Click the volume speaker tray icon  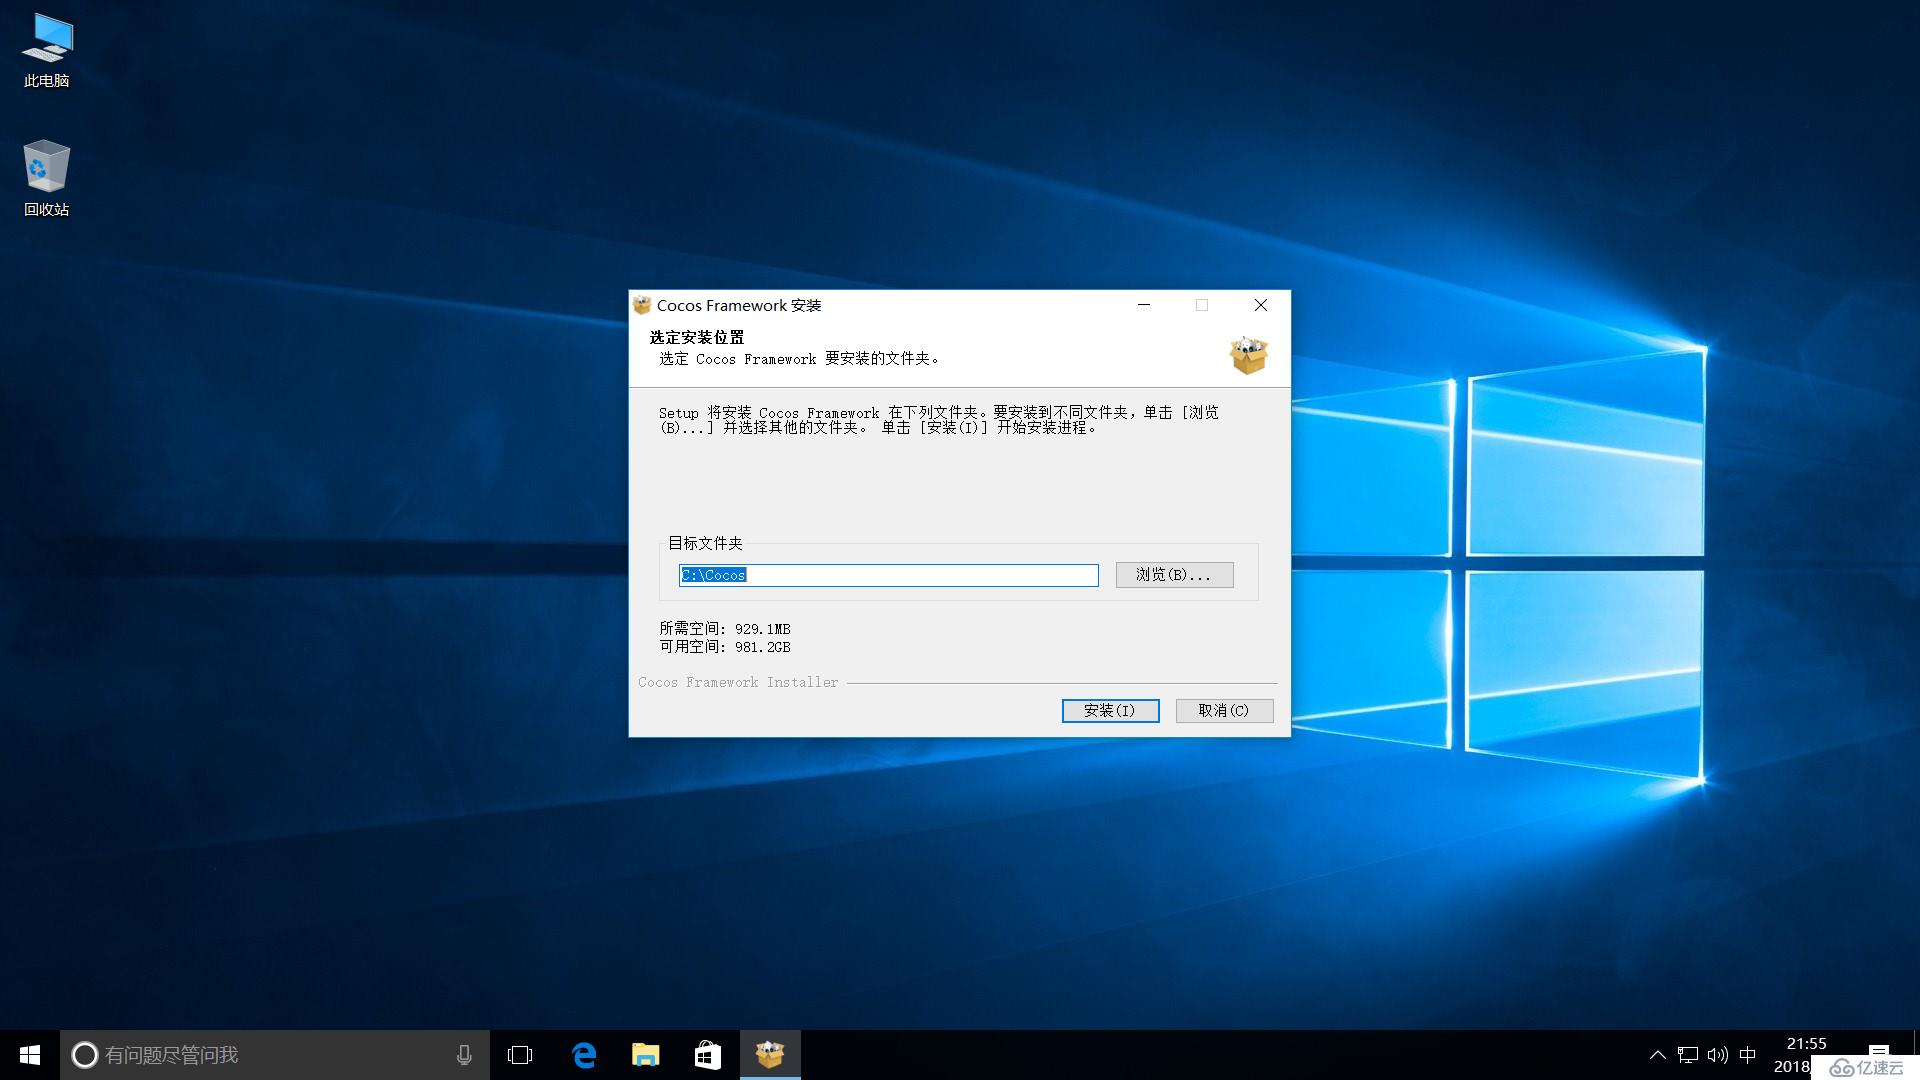coord(1718,1055)
